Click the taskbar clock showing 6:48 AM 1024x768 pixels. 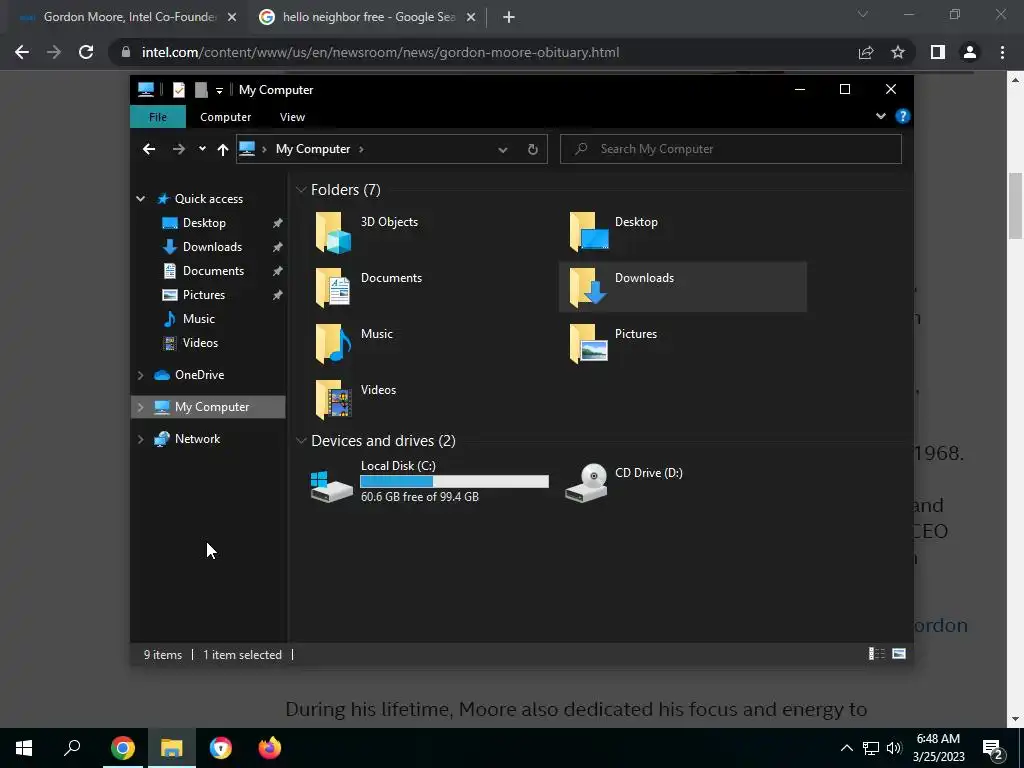click(938, 748)
